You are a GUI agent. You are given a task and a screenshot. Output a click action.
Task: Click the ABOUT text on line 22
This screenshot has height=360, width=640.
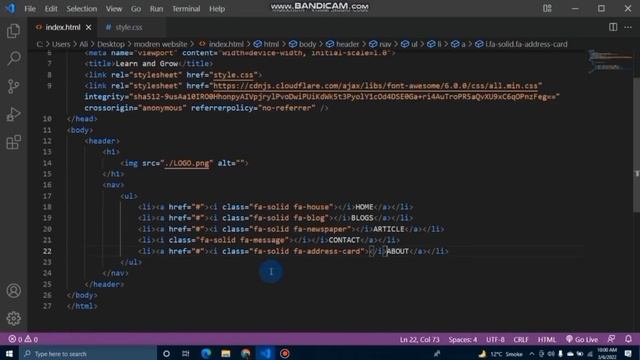tap(398, 251)
